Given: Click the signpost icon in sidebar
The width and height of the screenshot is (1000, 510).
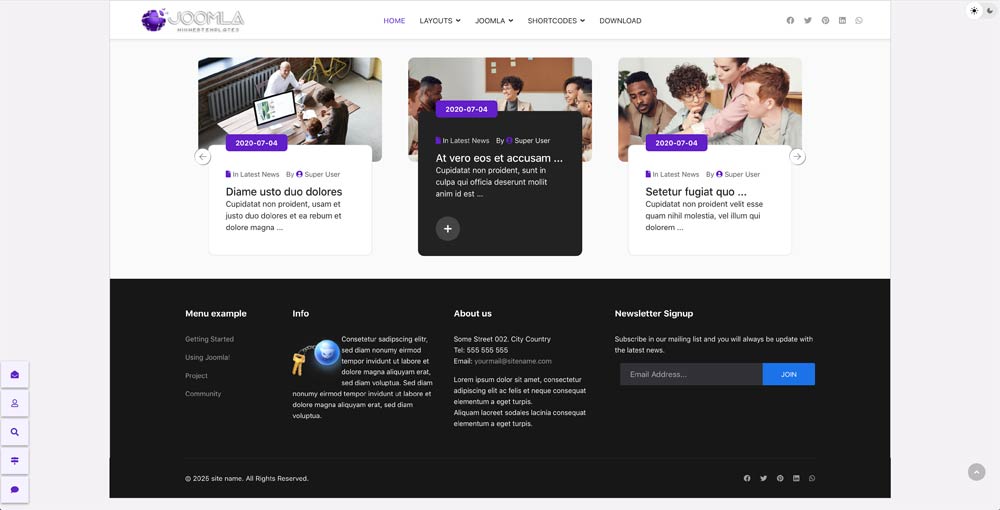Looking at the screenshot, I should click(x=15, y=461).
